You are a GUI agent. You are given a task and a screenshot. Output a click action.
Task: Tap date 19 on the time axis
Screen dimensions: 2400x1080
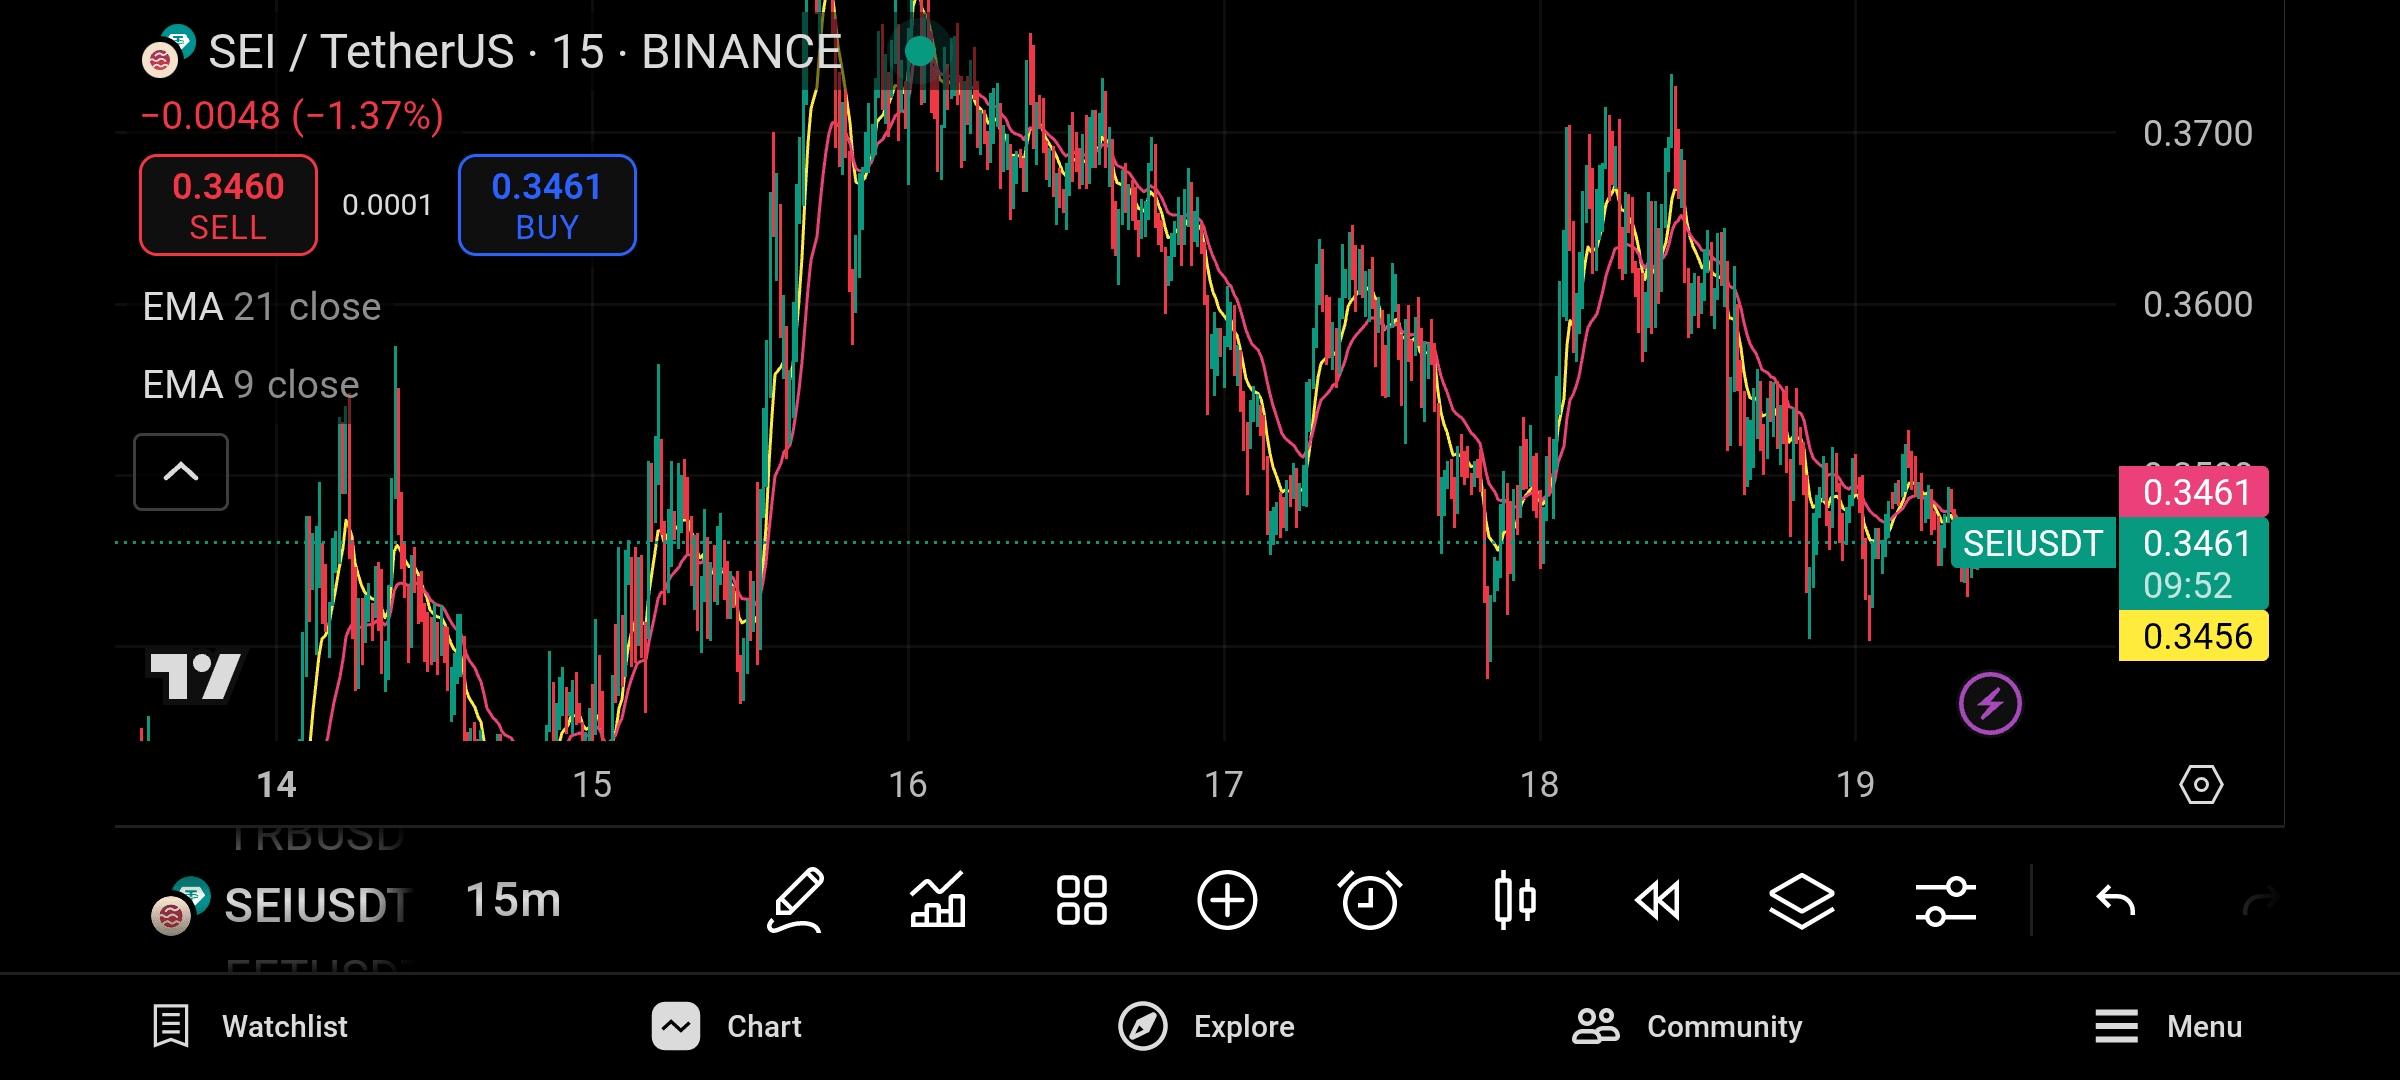click(x=1856, y=785)
